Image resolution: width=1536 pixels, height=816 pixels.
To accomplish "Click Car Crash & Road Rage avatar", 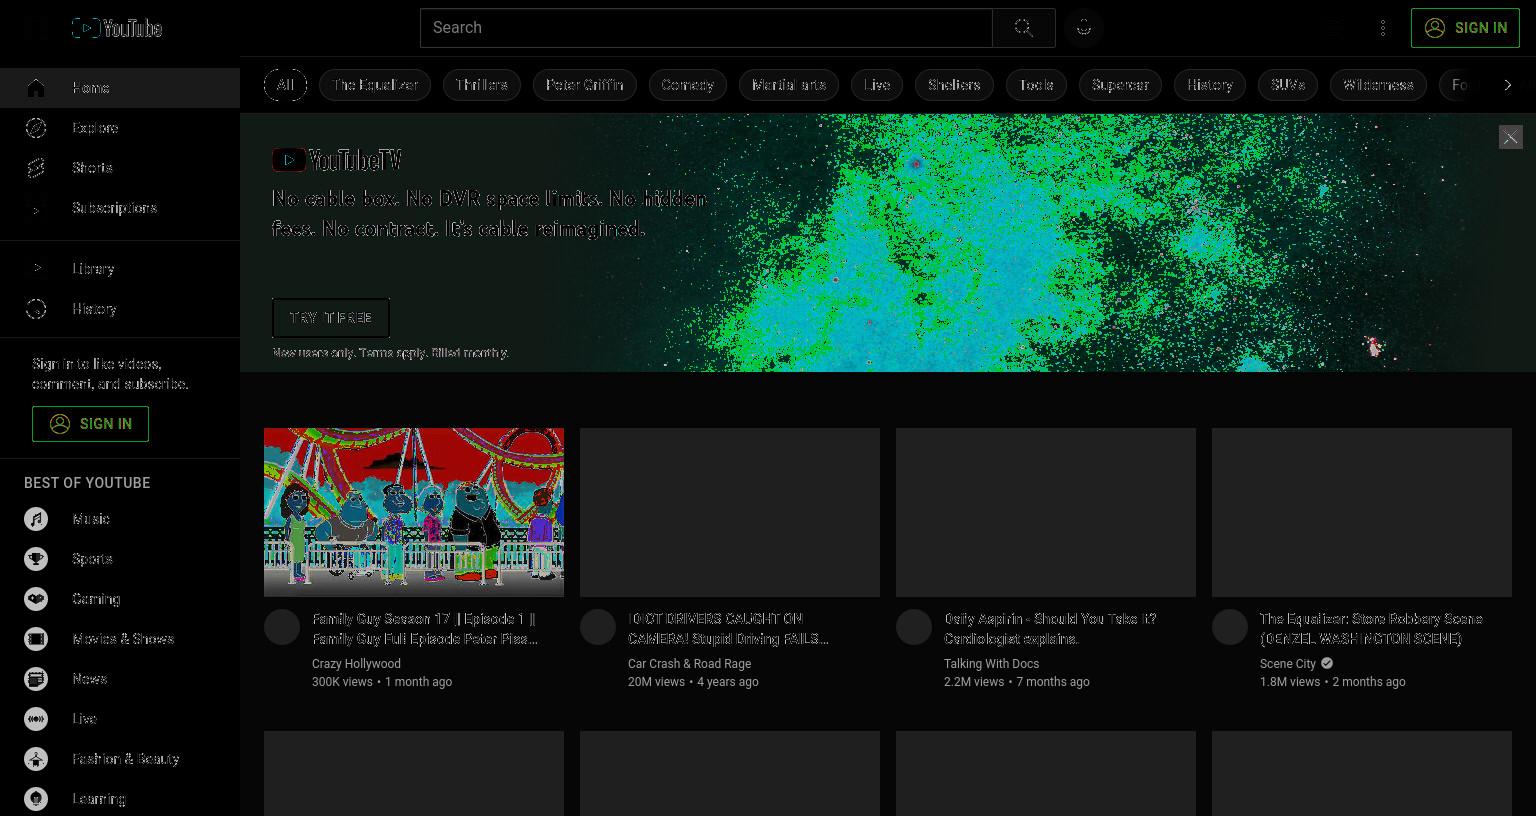I will pos(598,627).
